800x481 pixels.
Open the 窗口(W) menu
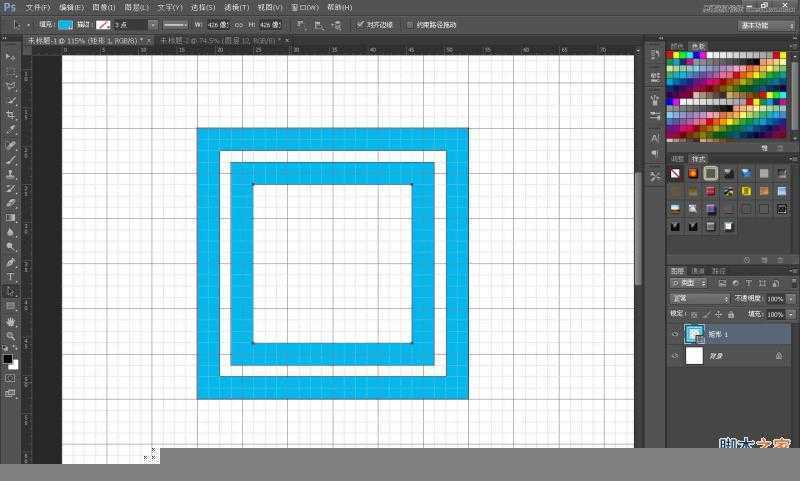point(305,8)
